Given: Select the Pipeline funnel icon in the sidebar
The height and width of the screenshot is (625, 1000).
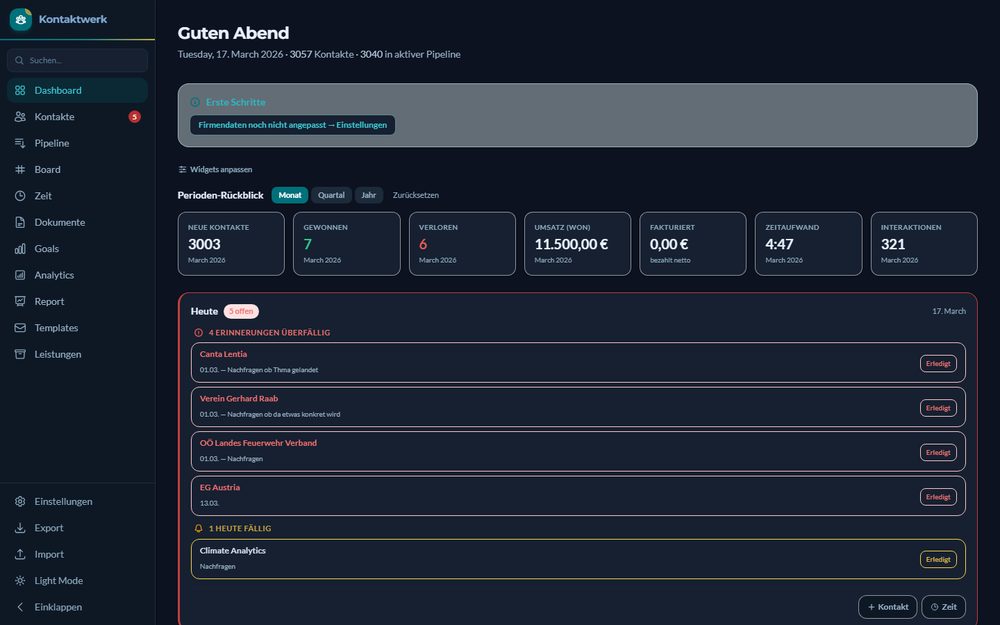Looking at the screenshot, I should coord(18,143).
